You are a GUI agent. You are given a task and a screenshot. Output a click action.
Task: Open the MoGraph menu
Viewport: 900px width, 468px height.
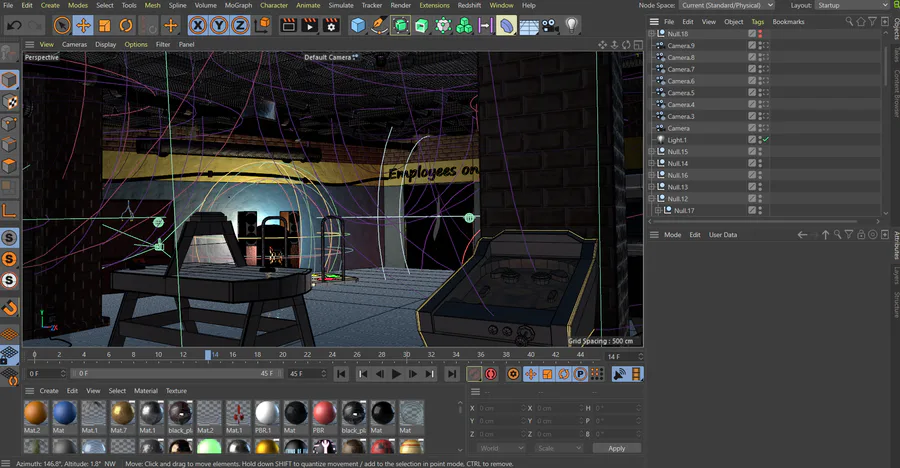pyautogui.click(x=238, y=5)
